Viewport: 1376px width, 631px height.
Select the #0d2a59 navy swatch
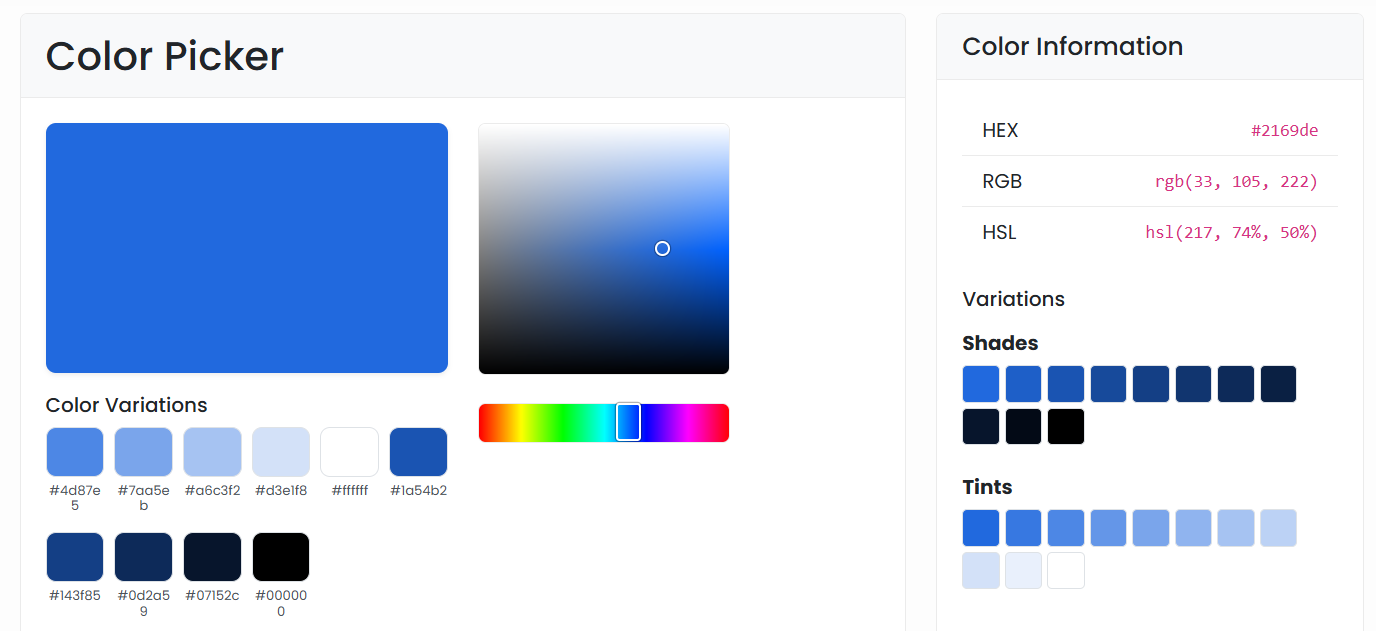[143, 557]
